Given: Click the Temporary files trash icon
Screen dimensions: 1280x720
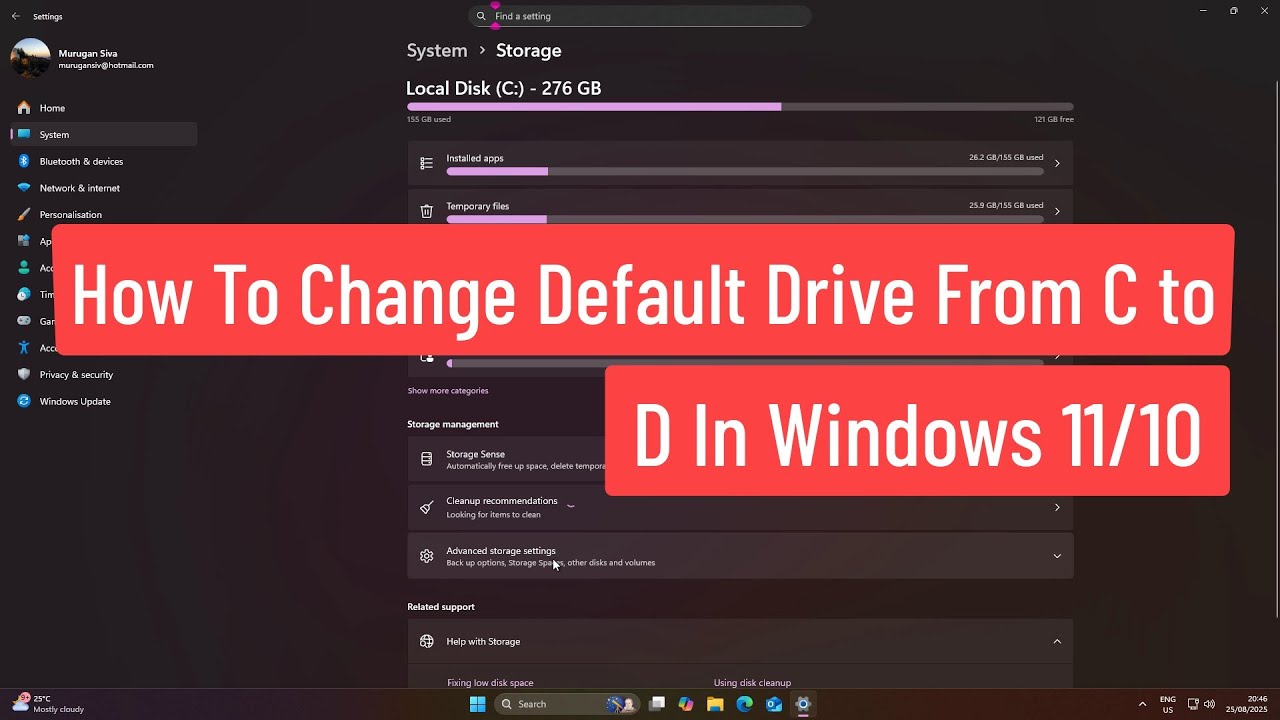Looking at the screenshot, I should [x=426, y=211].
